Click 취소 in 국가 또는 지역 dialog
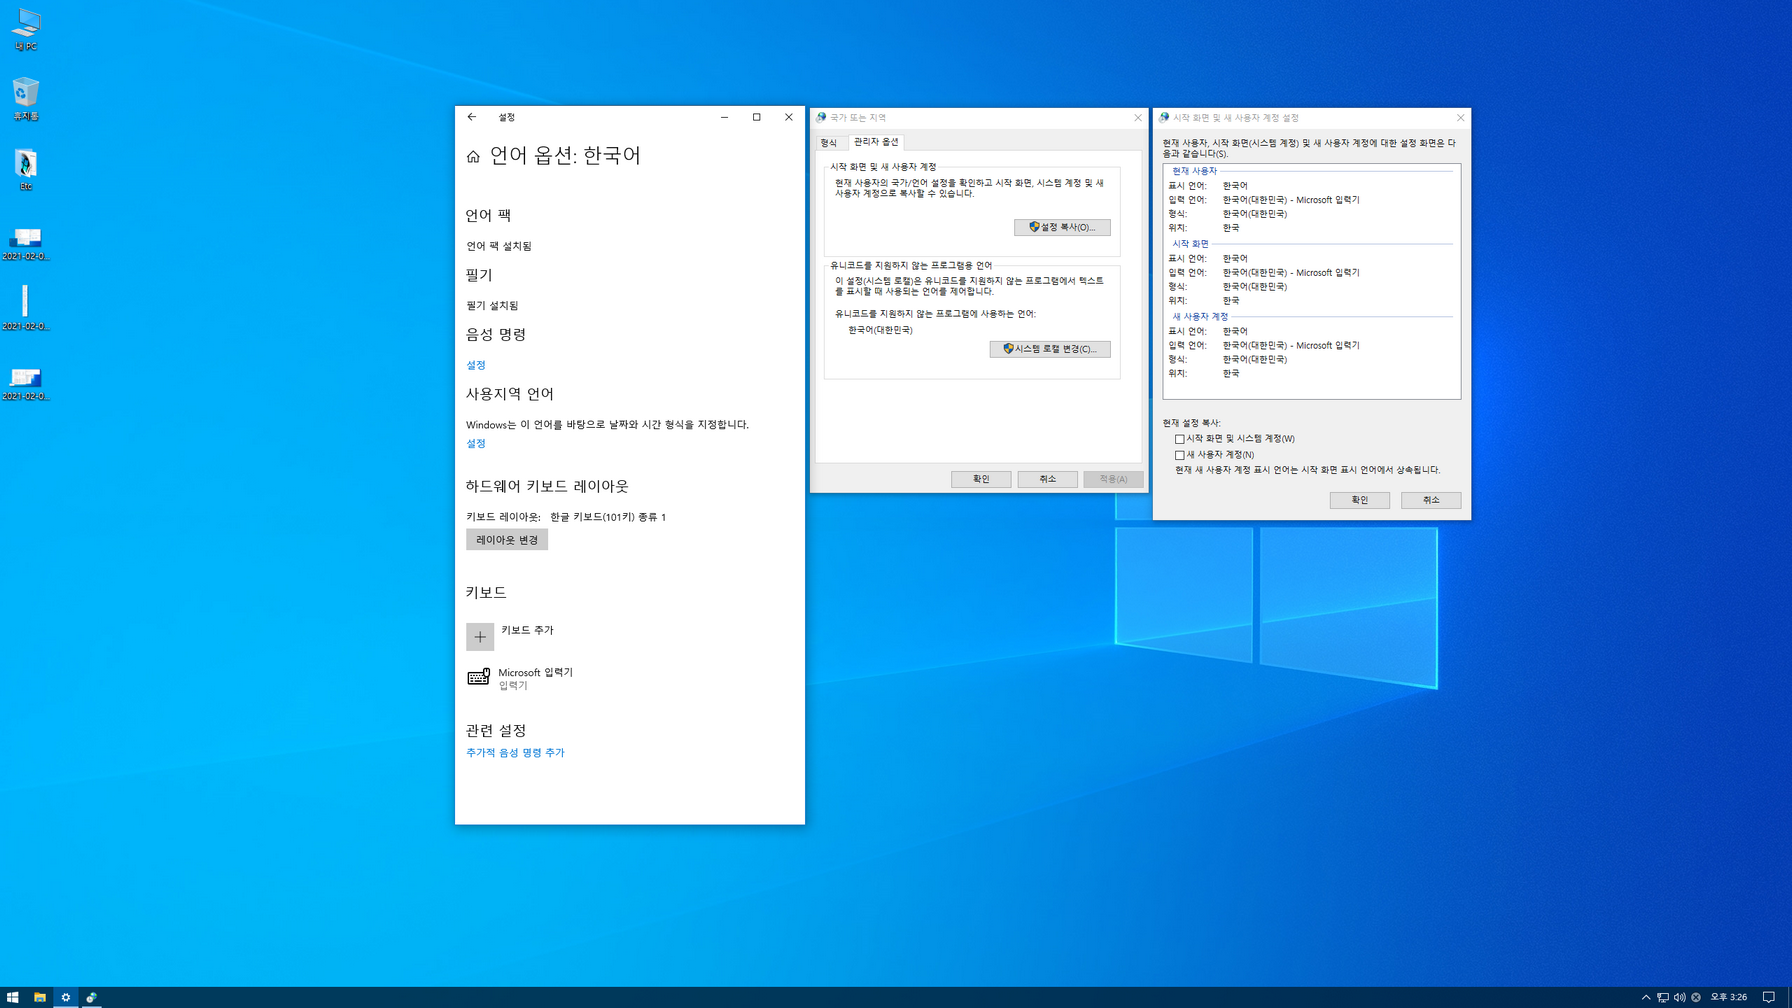Screen dimensions: 1792x1008 [x=1047, y=479]
